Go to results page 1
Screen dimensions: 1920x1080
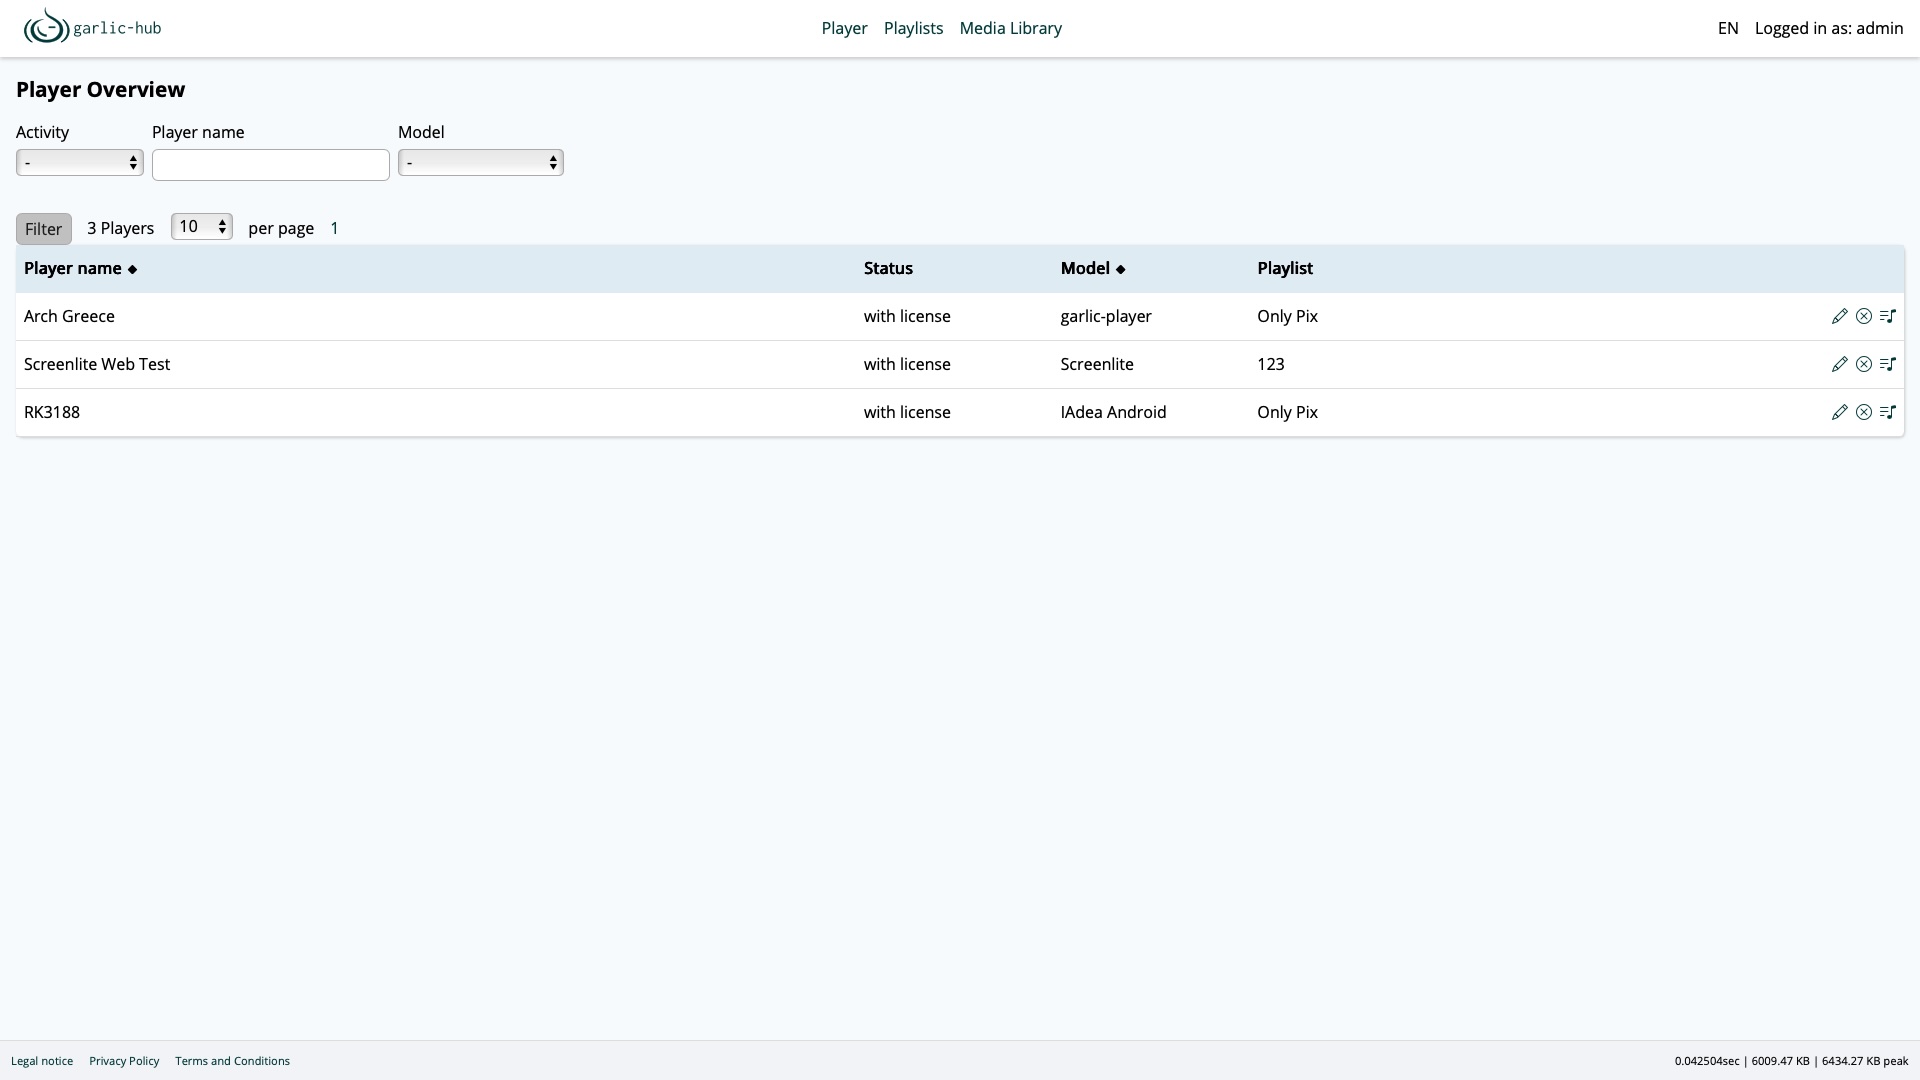pyautogui.click(x=334, y=228)
